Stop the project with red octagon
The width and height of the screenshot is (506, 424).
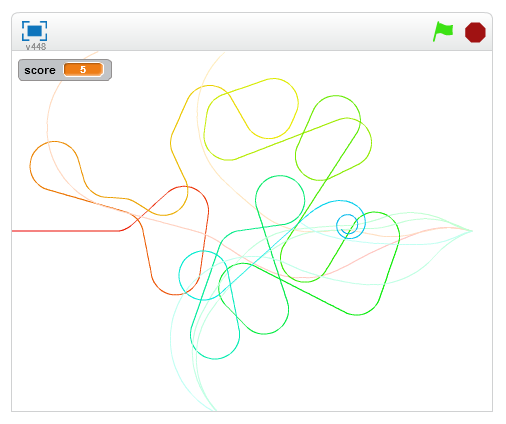(x=475, y=32)
